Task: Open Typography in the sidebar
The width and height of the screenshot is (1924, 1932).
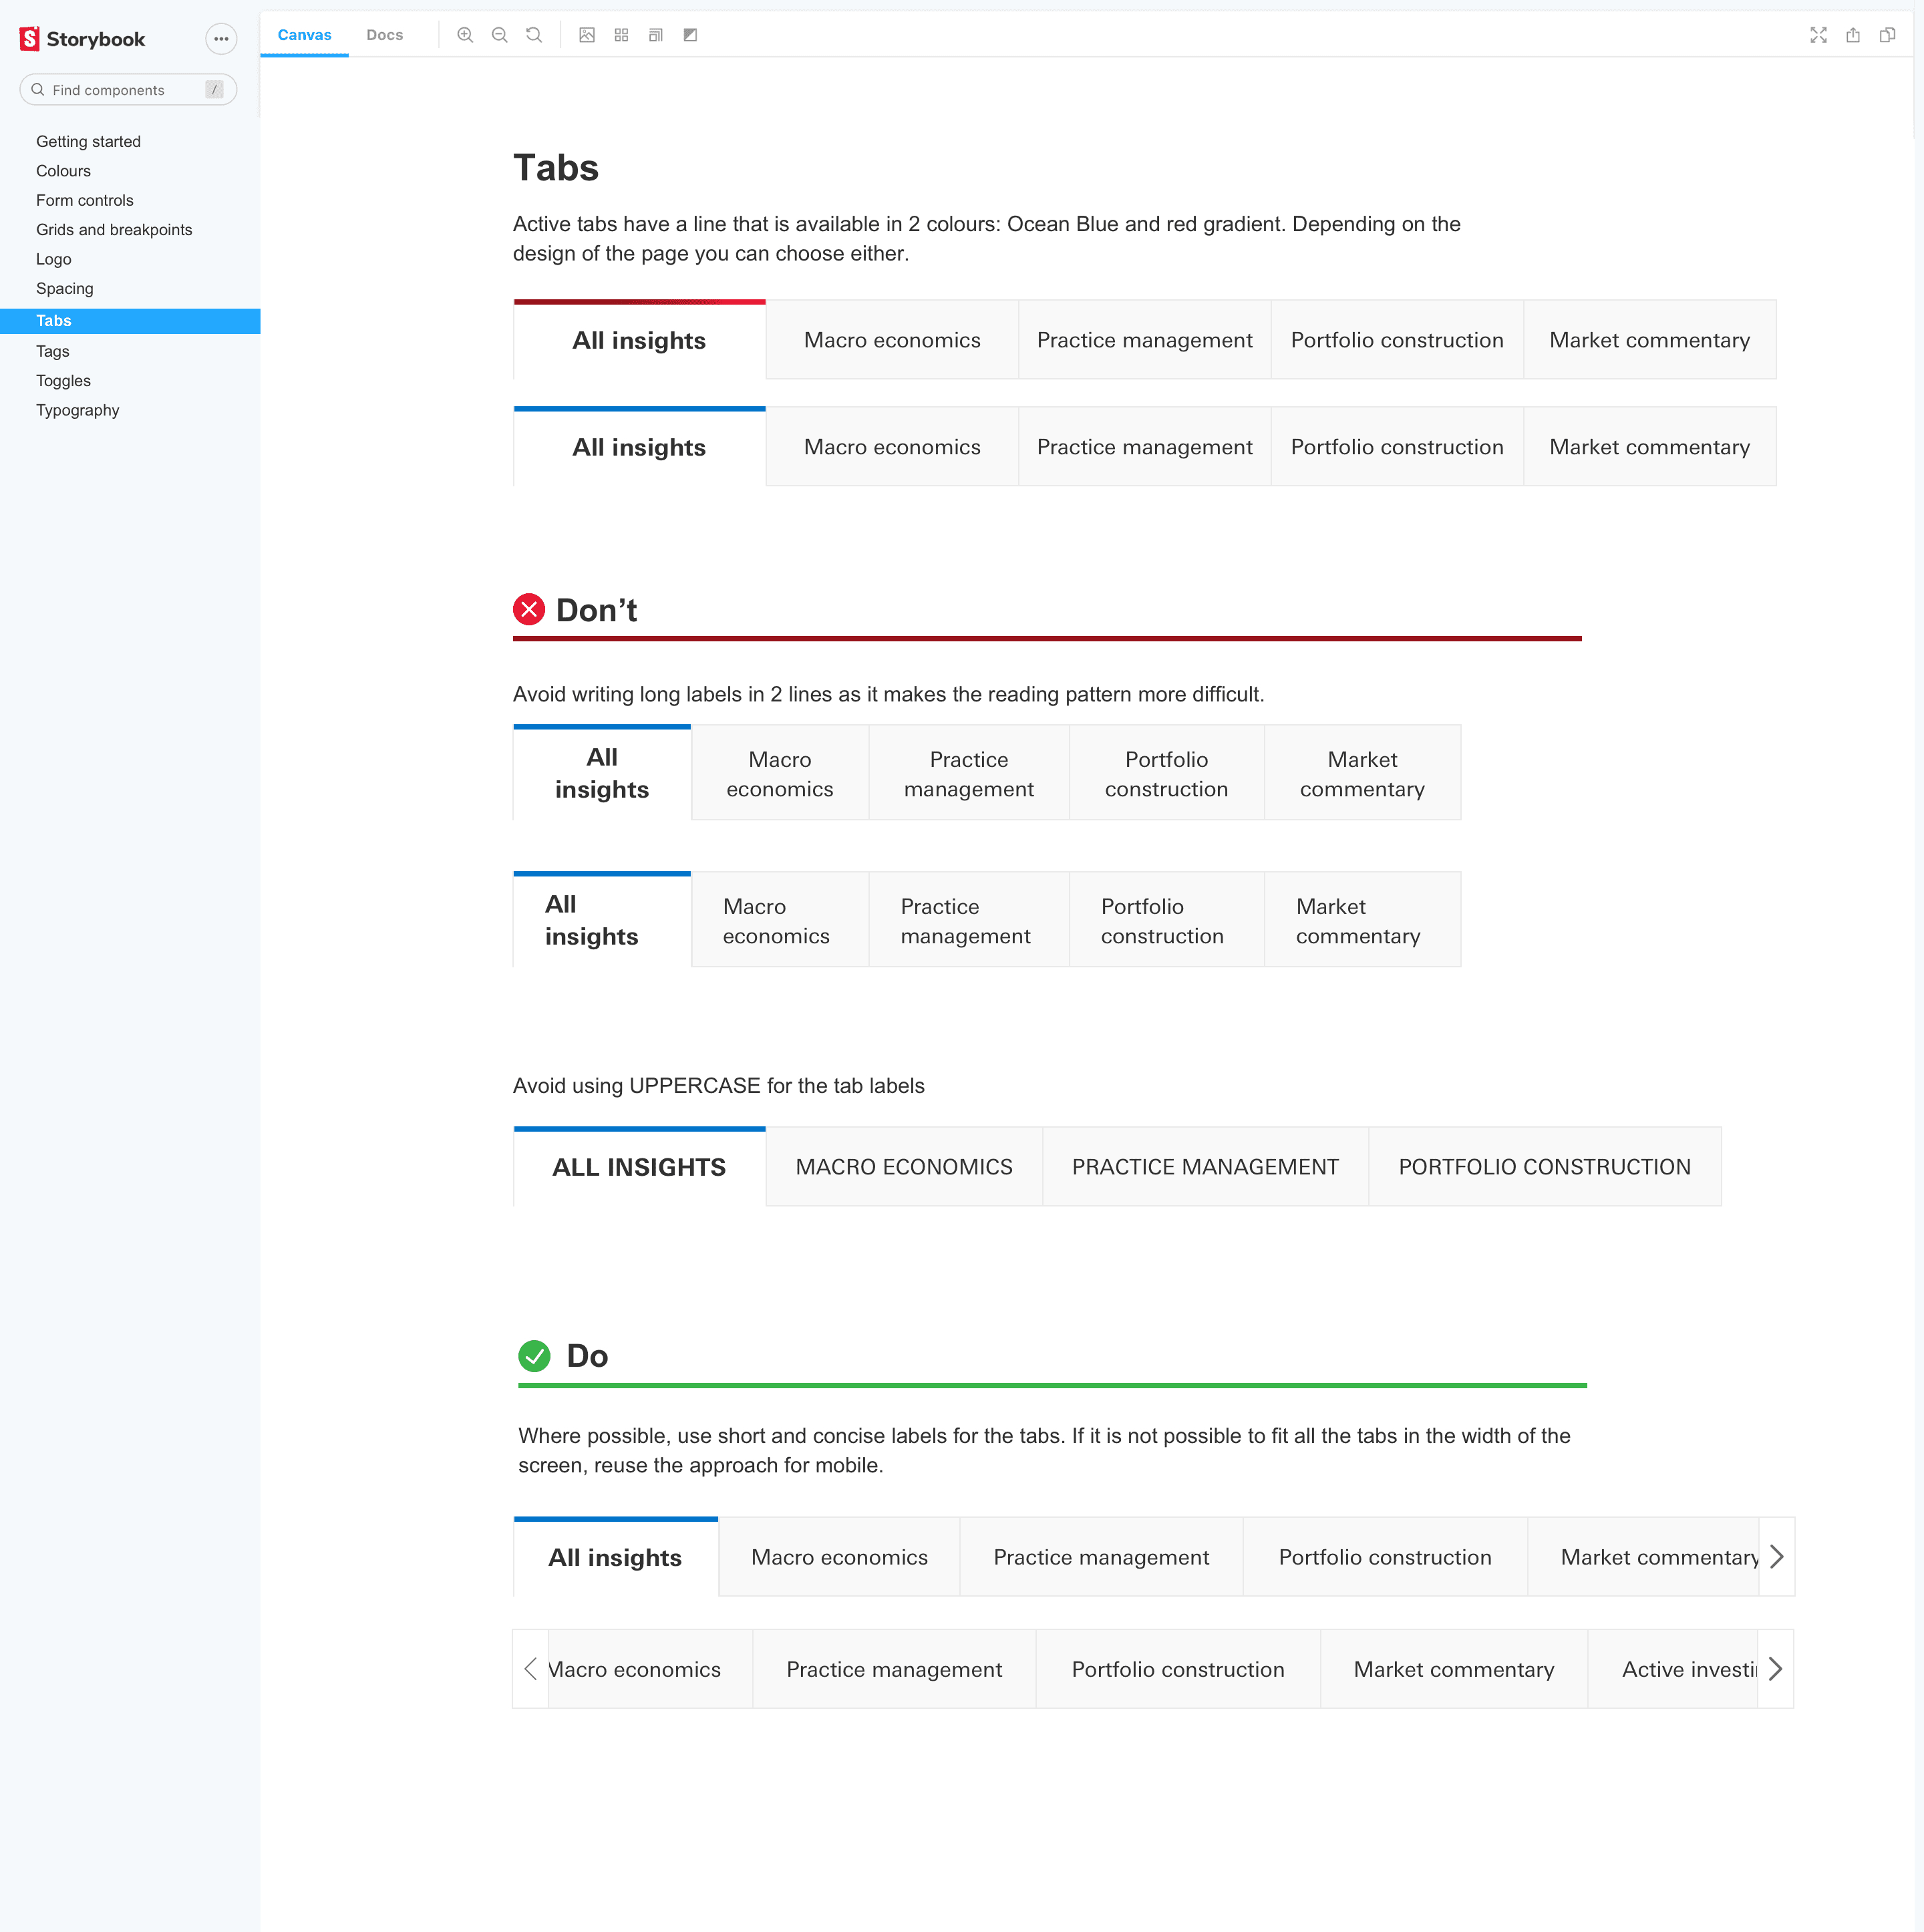Action: (77, 410)
